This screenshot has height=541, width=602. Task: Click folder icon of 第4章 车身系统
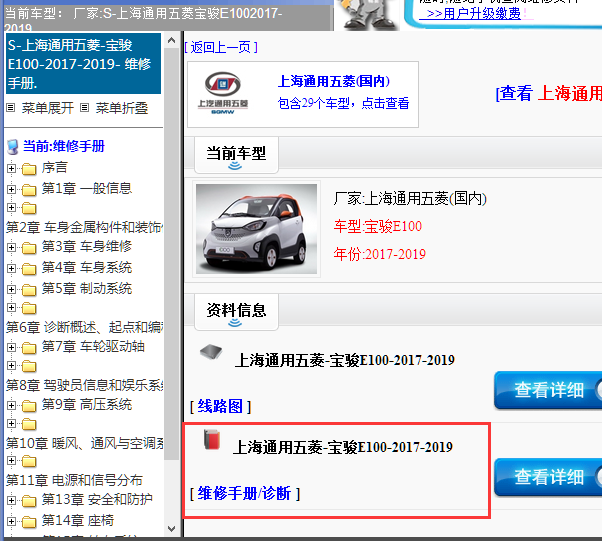pyautogui.click(x=29, y=269)
